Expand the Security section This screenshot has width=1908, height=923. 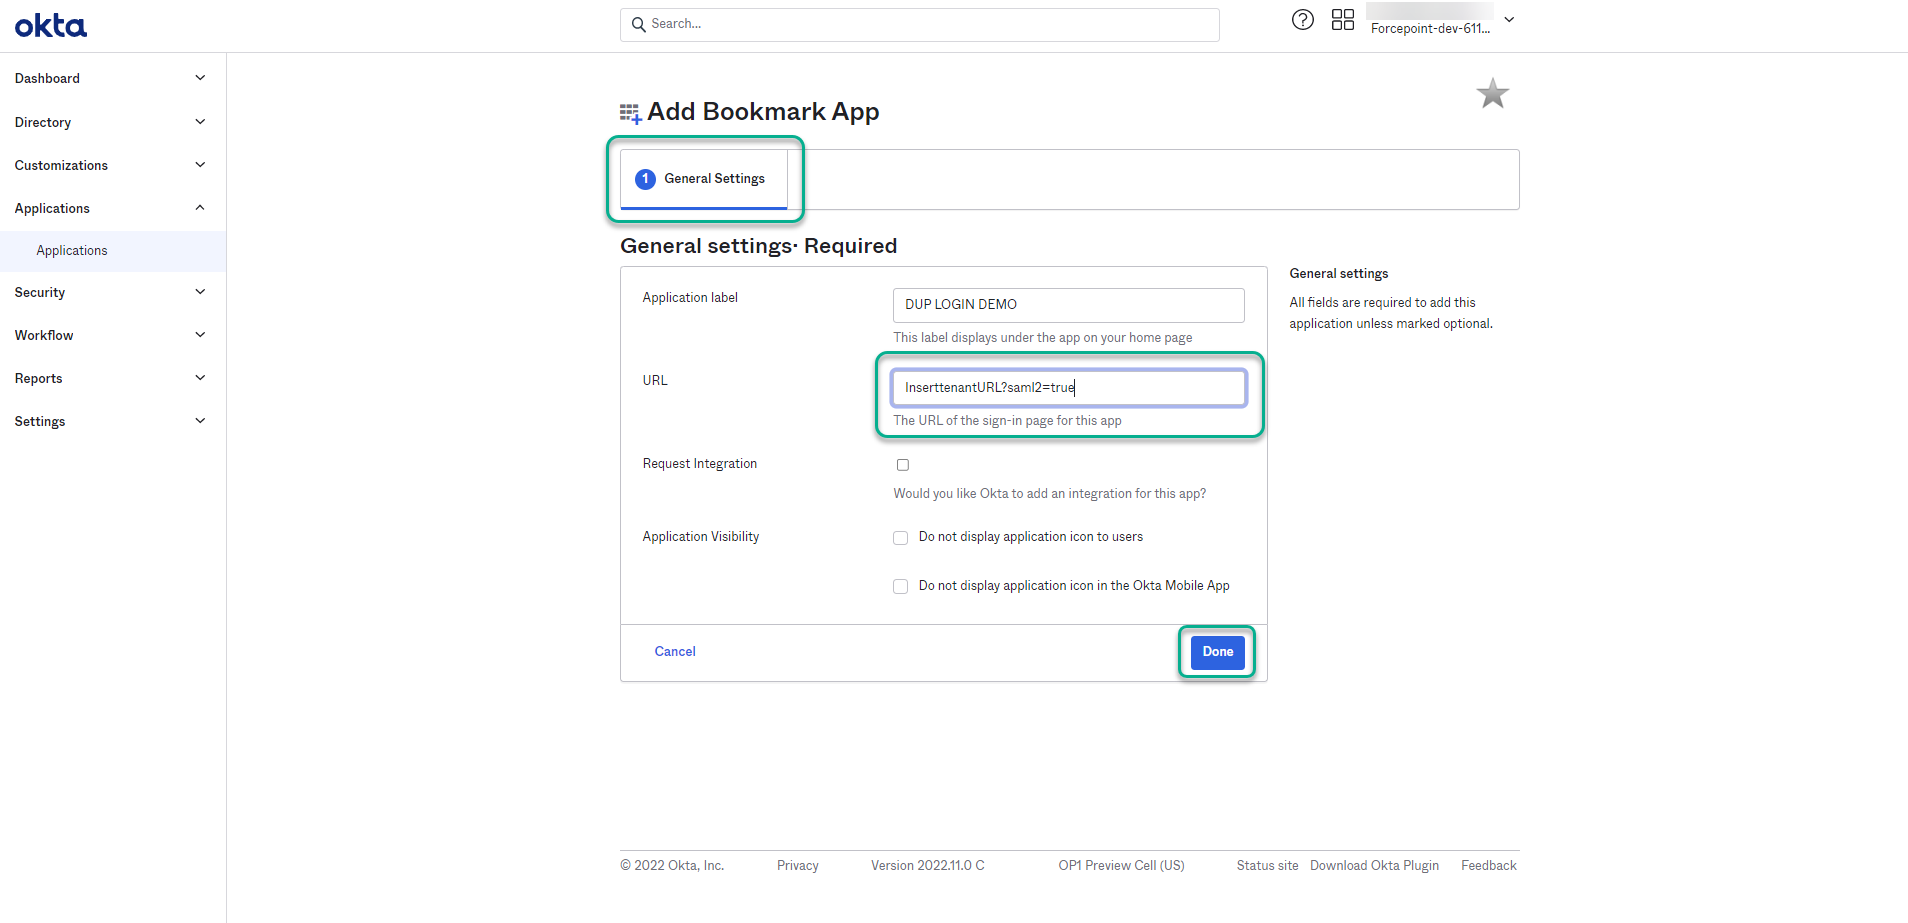[39, 292]
